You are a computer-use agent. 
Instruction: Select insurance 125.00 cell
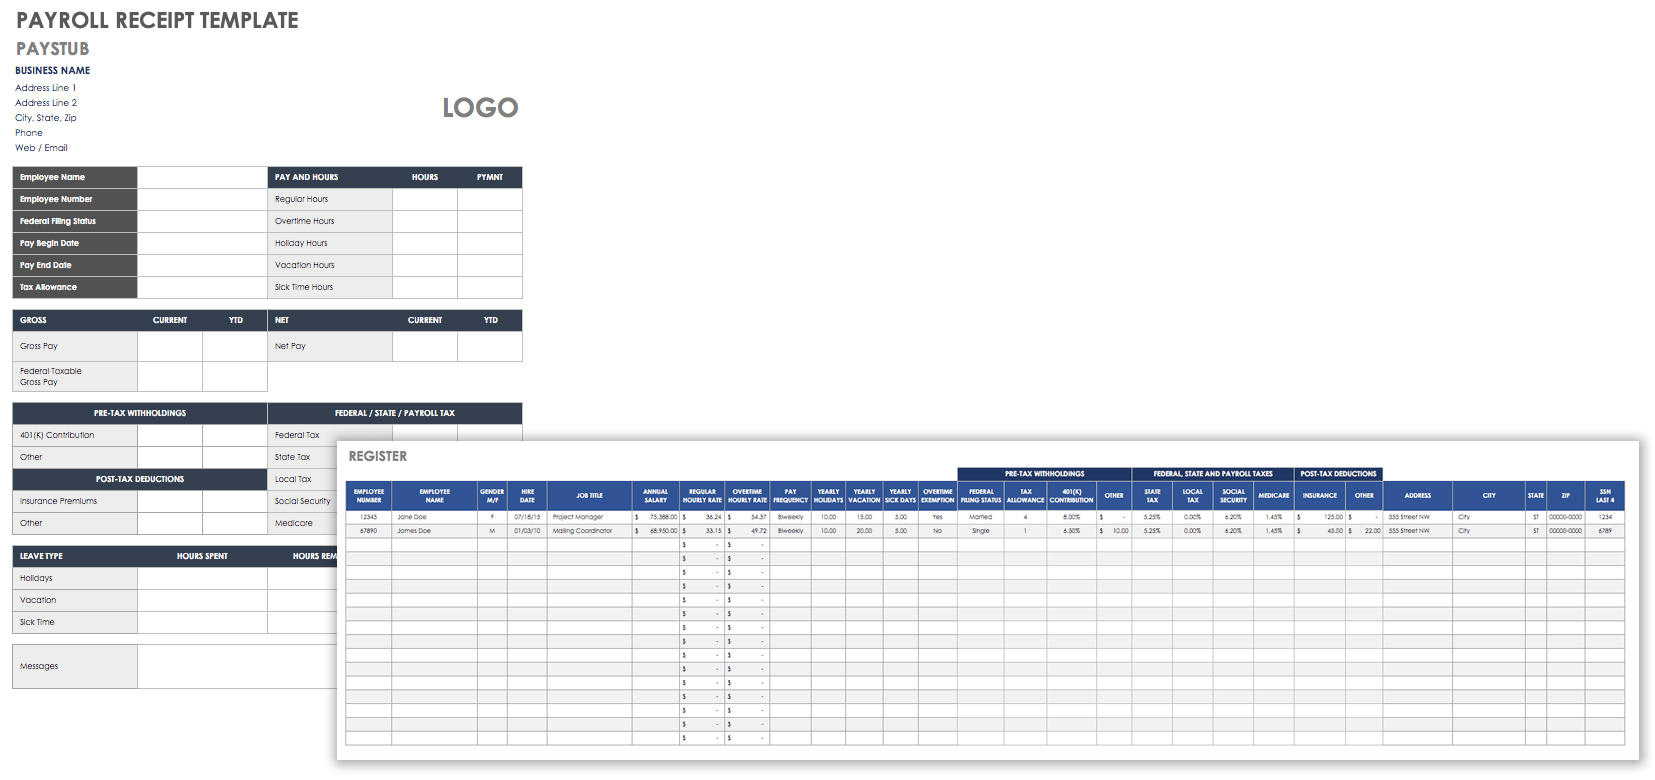coord(1320,517)
